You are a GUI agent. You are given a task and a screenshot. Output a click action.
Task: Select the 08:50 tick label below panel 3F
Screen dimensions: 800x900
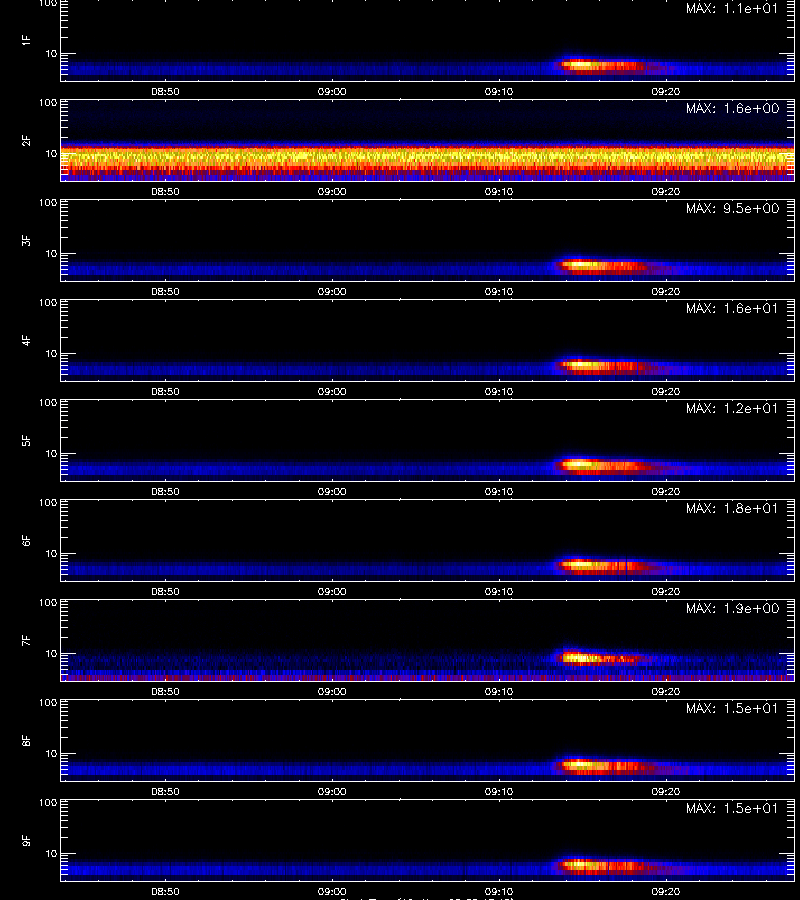(x=165, y=292)
